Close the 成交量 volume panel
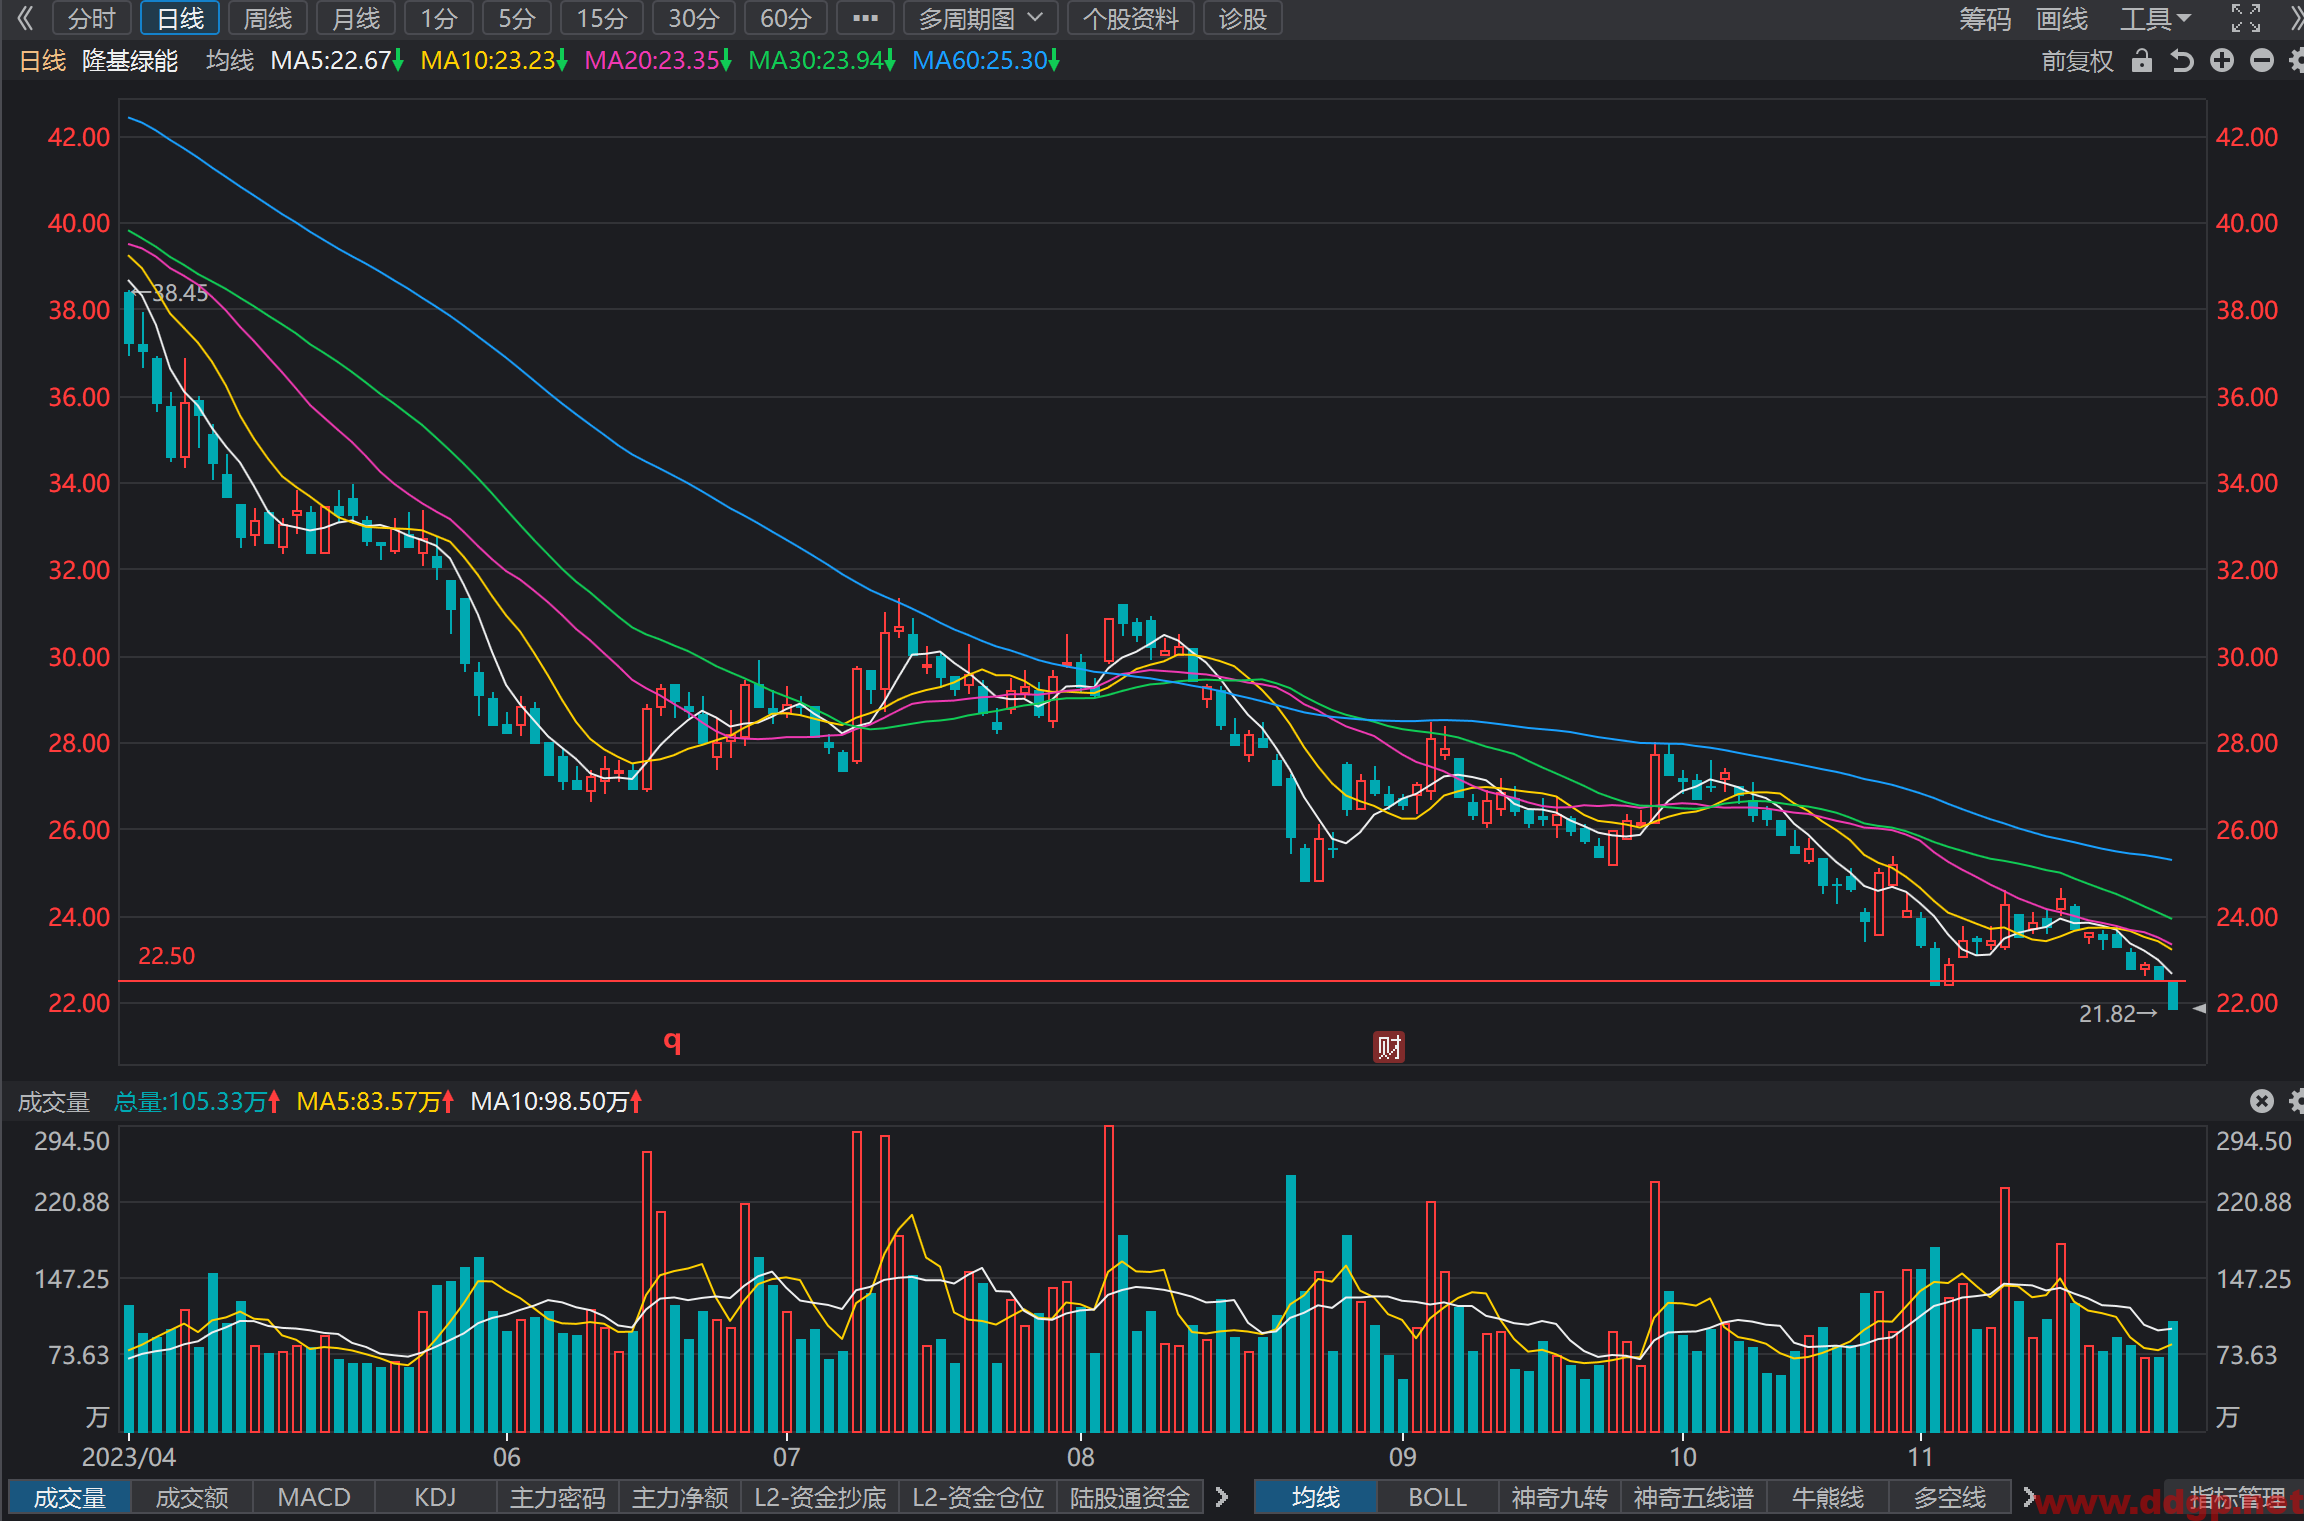Image resolution: width=2304 pixels, height=1521 pixels. click(2262, 1101)
